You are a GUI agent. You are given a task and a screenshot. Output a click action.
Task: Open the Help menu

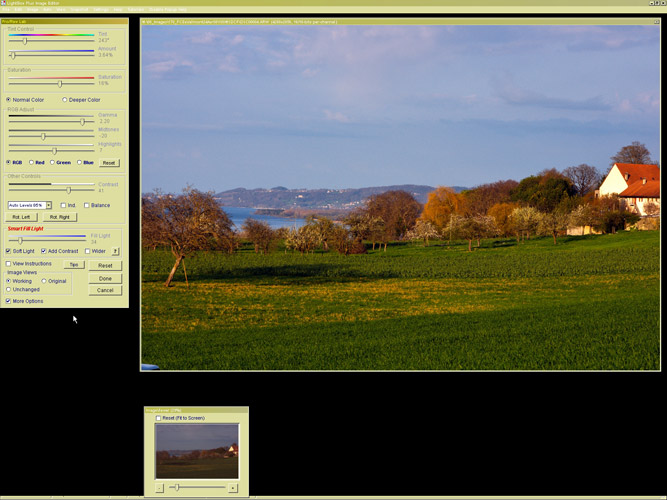(x=117, y=9)
